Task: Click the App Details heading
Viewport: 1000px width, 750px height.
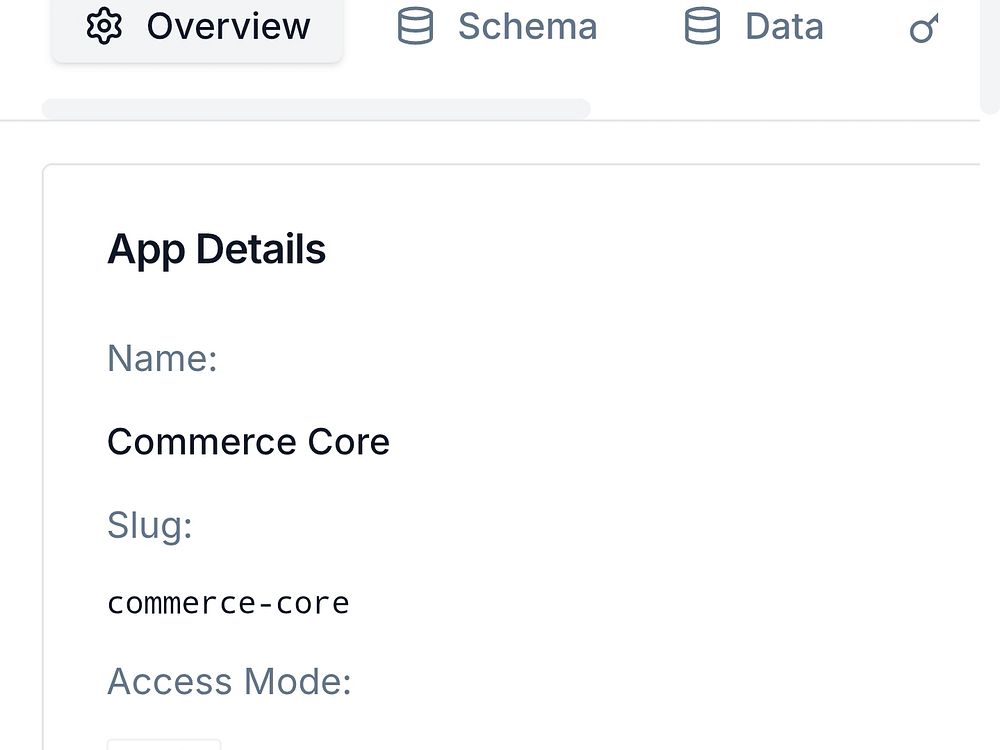Action: (216, 249)
